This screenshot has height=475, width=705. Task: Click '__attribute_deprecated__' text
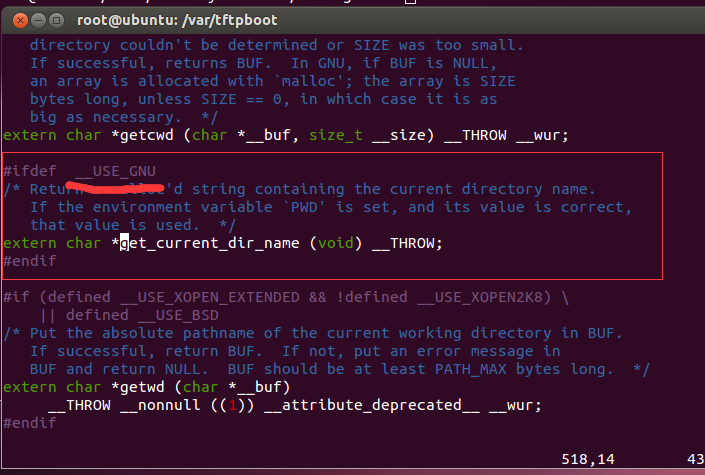371,405
